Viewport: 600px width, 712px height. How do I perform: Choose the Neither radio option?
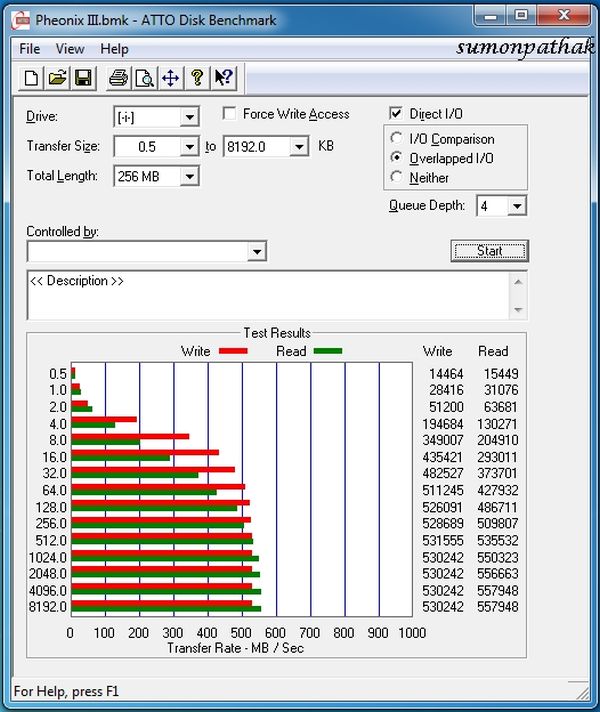coord(396,177)
